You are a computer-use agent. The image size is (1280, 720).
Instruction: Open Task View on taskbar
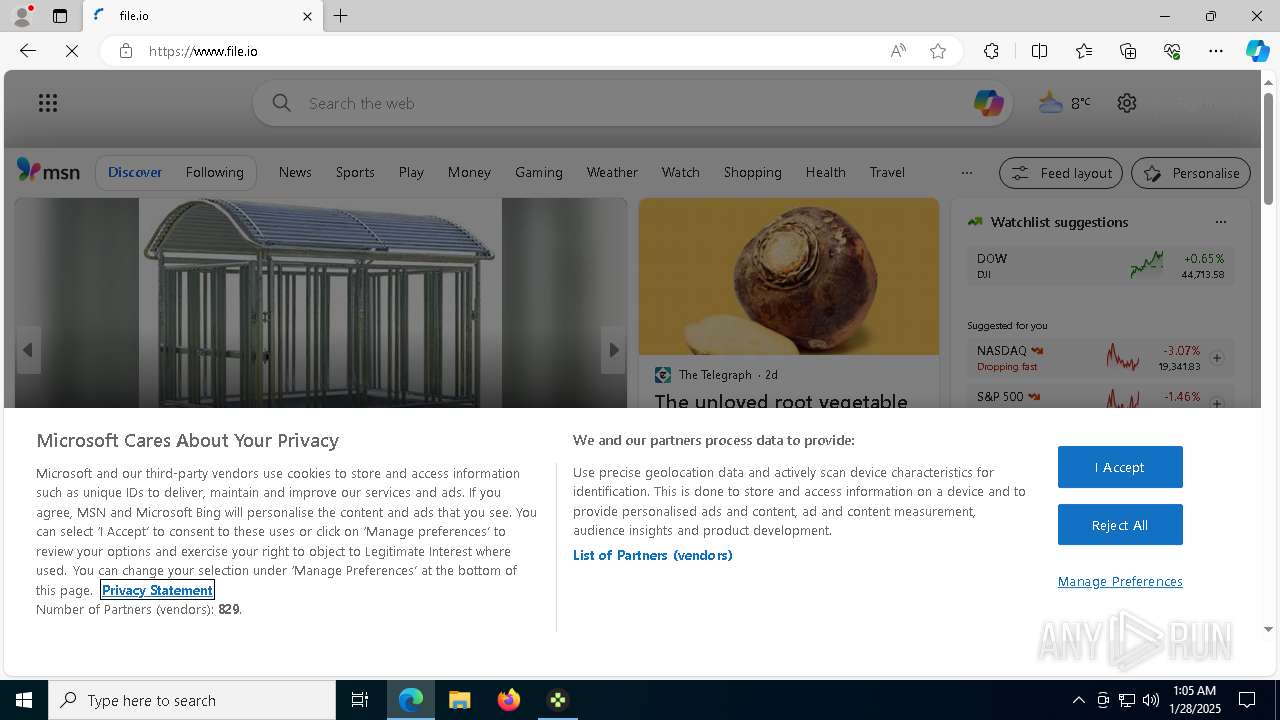click(x=360, y=700)
